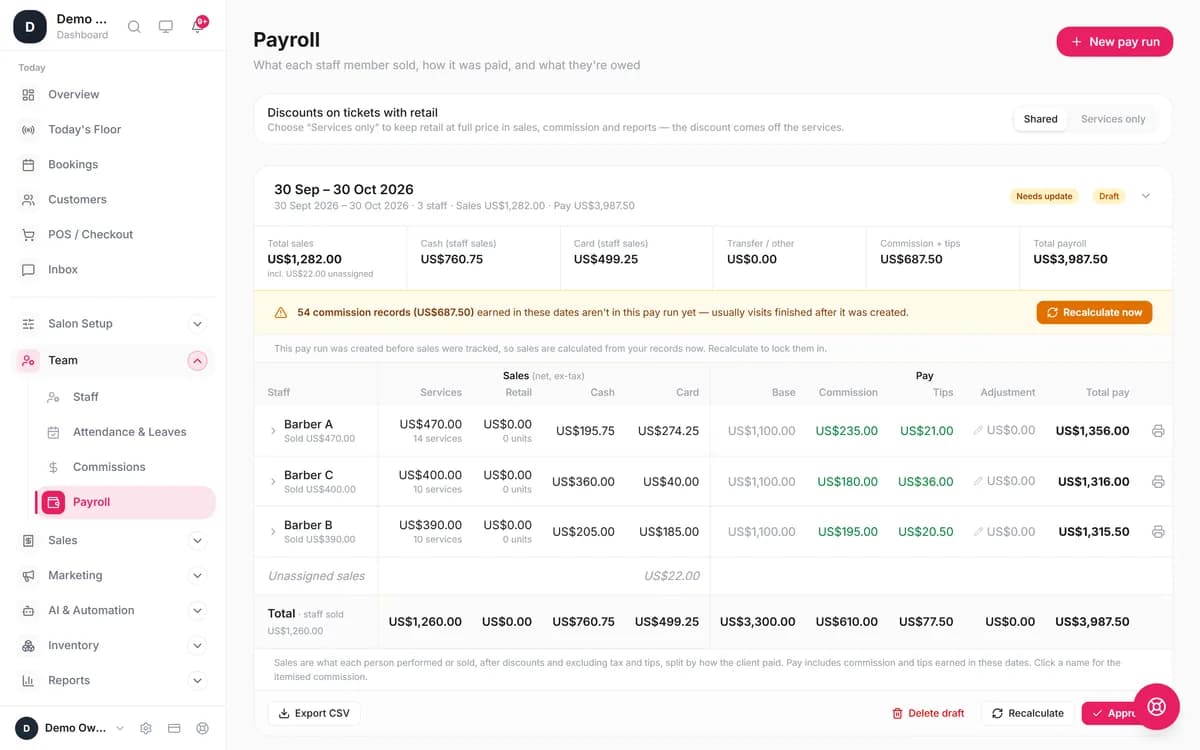Image resolution: width=1200 pixels, height=750 pixels.
Task: Export payroll as CSV
Action: coord(314,713)
